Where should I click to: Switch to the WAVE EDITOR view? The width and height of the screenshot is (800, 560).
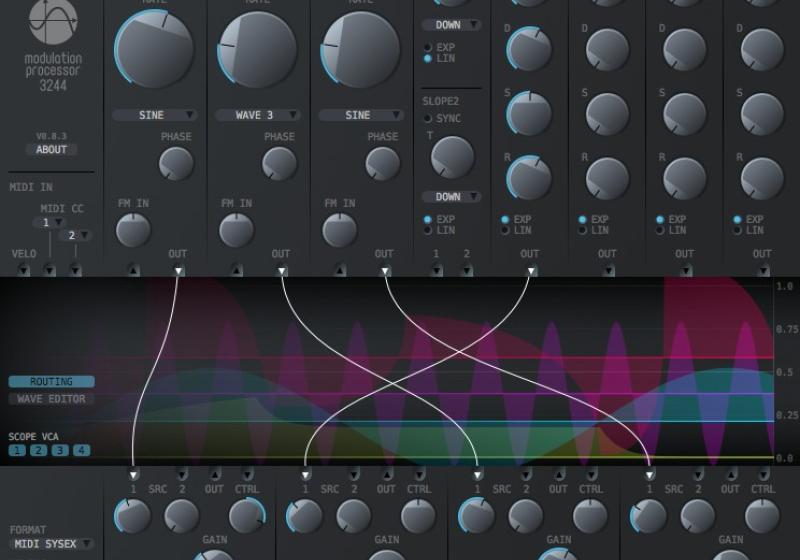click(x=52, y=399)
